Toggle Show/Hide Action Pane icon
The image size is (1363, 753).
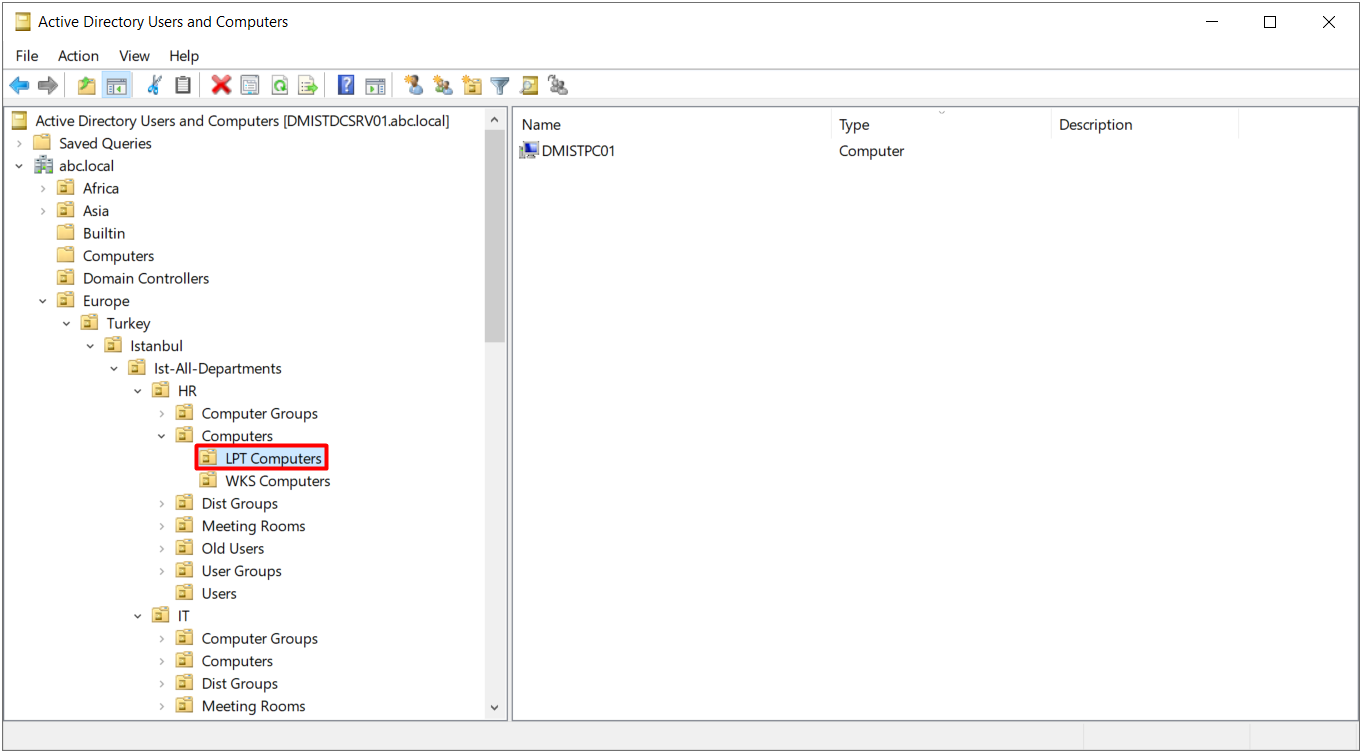pos(375,86)
